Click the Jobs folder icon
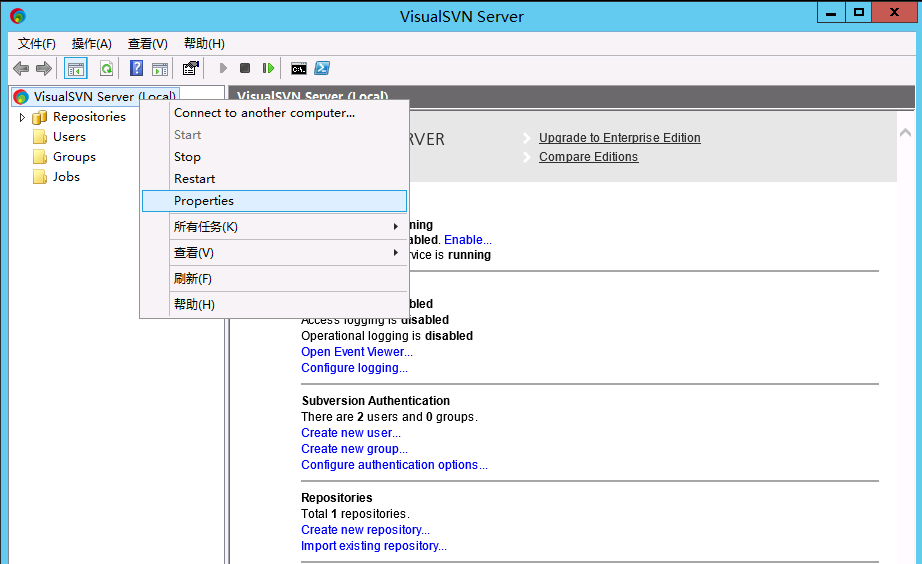Image resolution: width=922 pixels, height=564 pixels. tap(40, 177)
